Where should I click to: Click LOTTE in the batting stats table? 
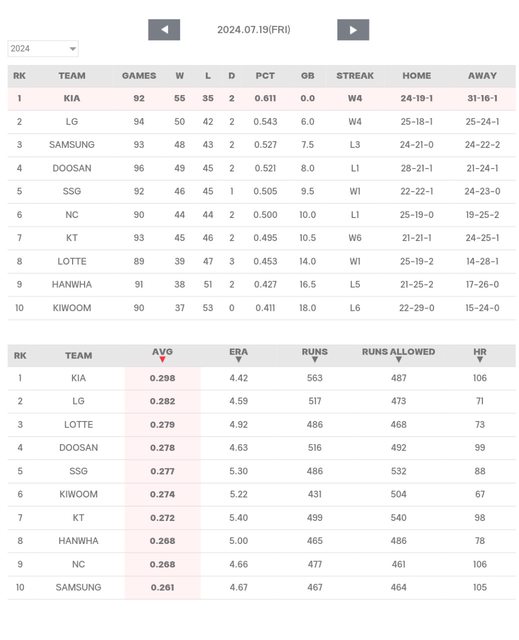pyautogui.click(x=78, y=425)
